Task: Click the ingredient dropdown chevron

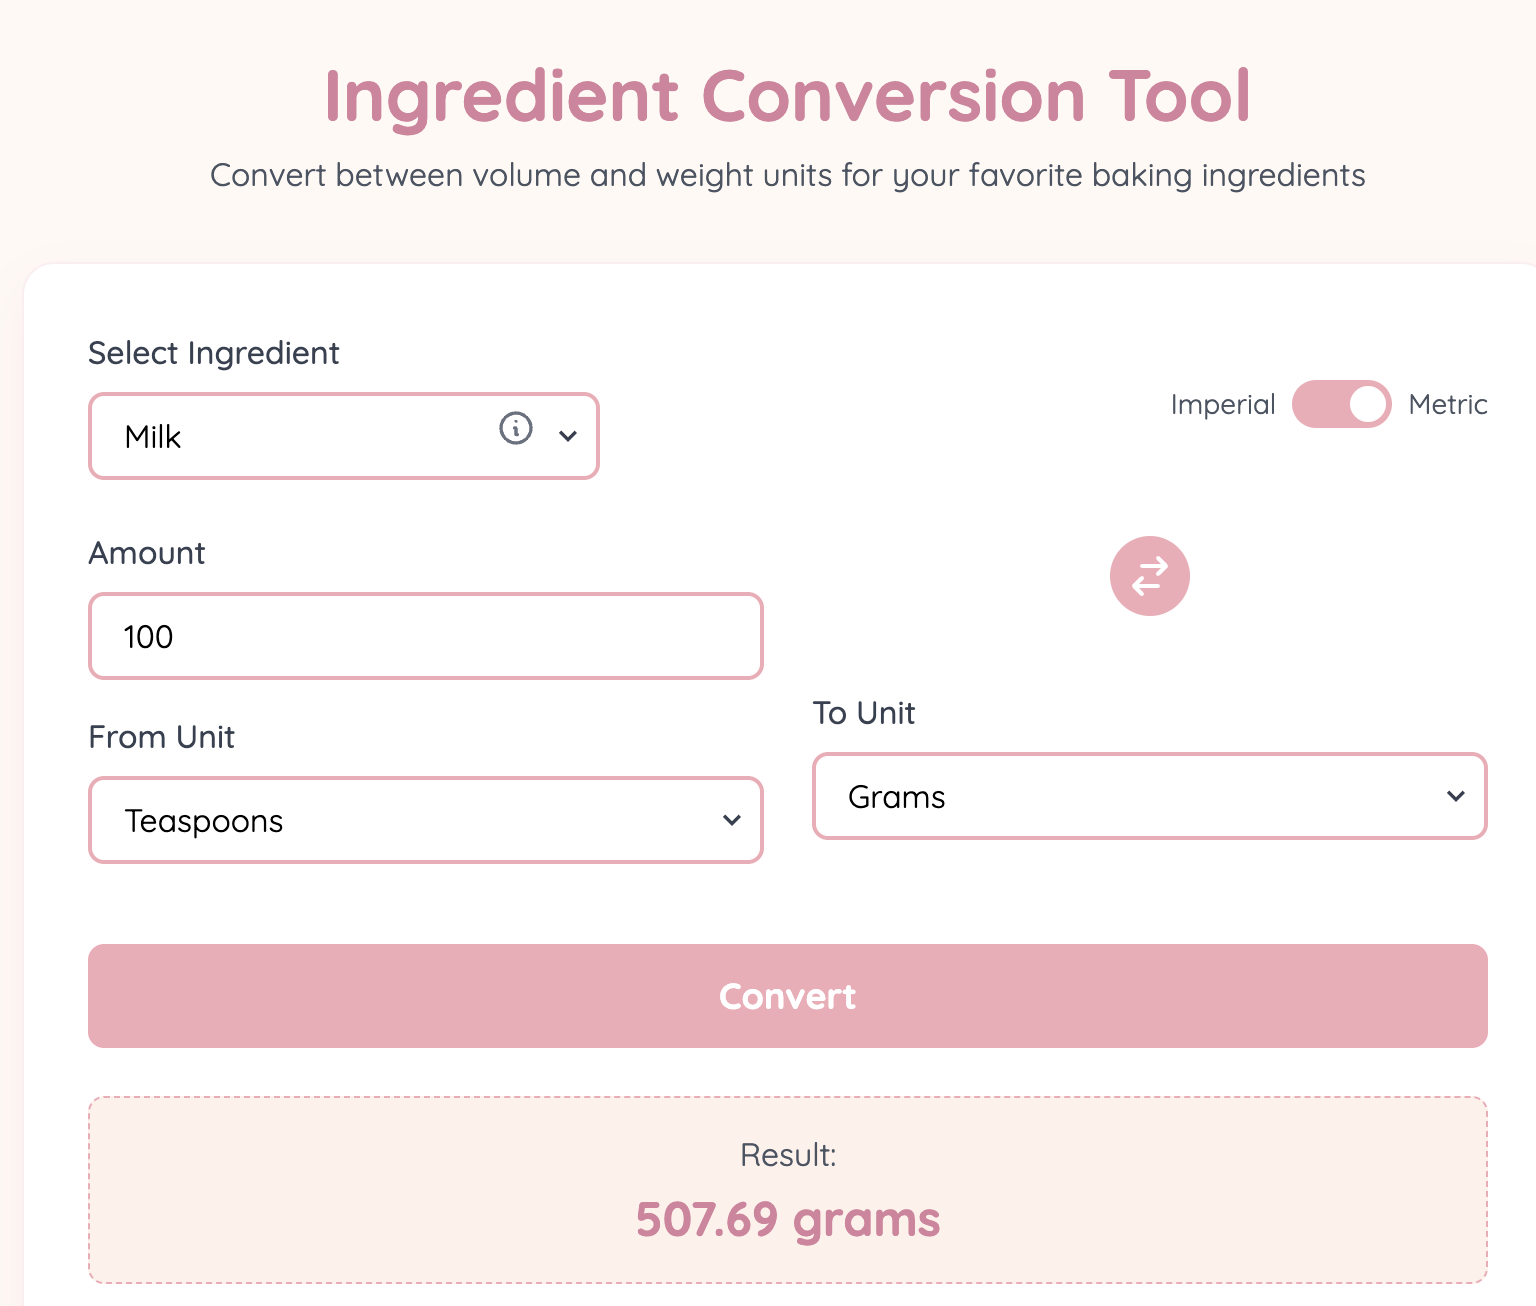Action: click(569, 437)
